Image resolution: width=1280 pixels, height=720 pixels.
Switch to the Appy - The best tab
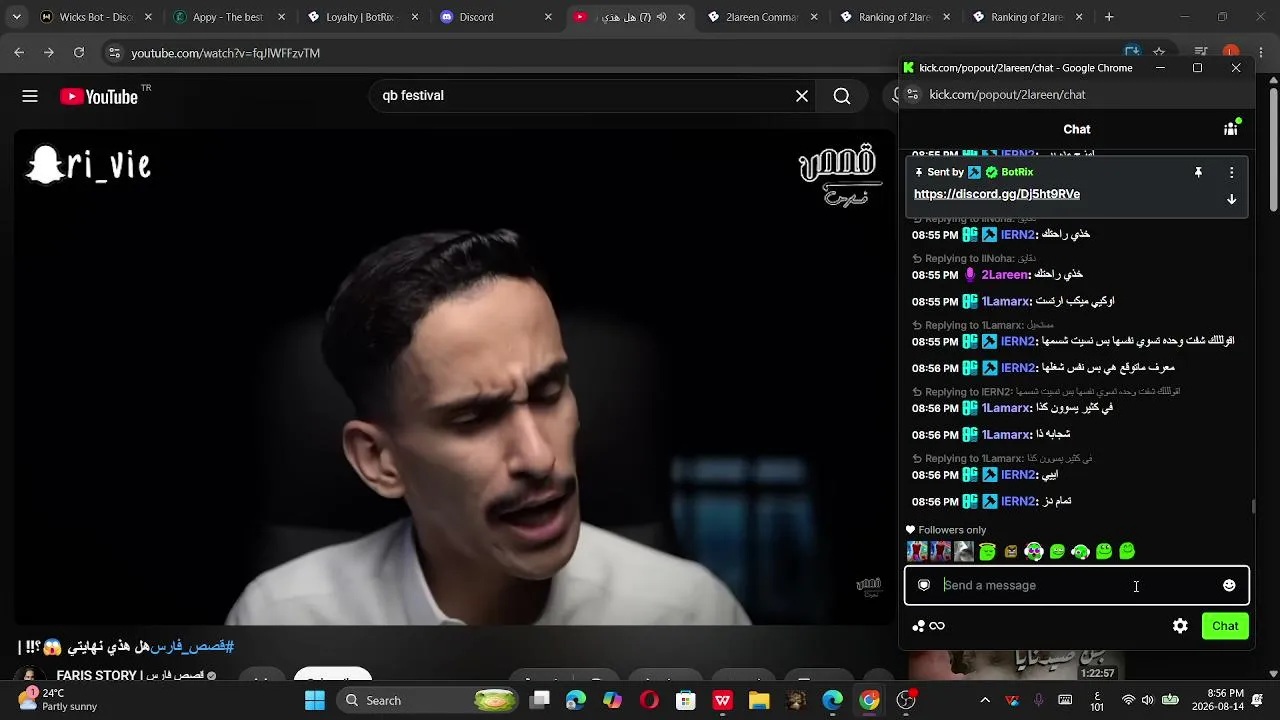coord(229,17)
